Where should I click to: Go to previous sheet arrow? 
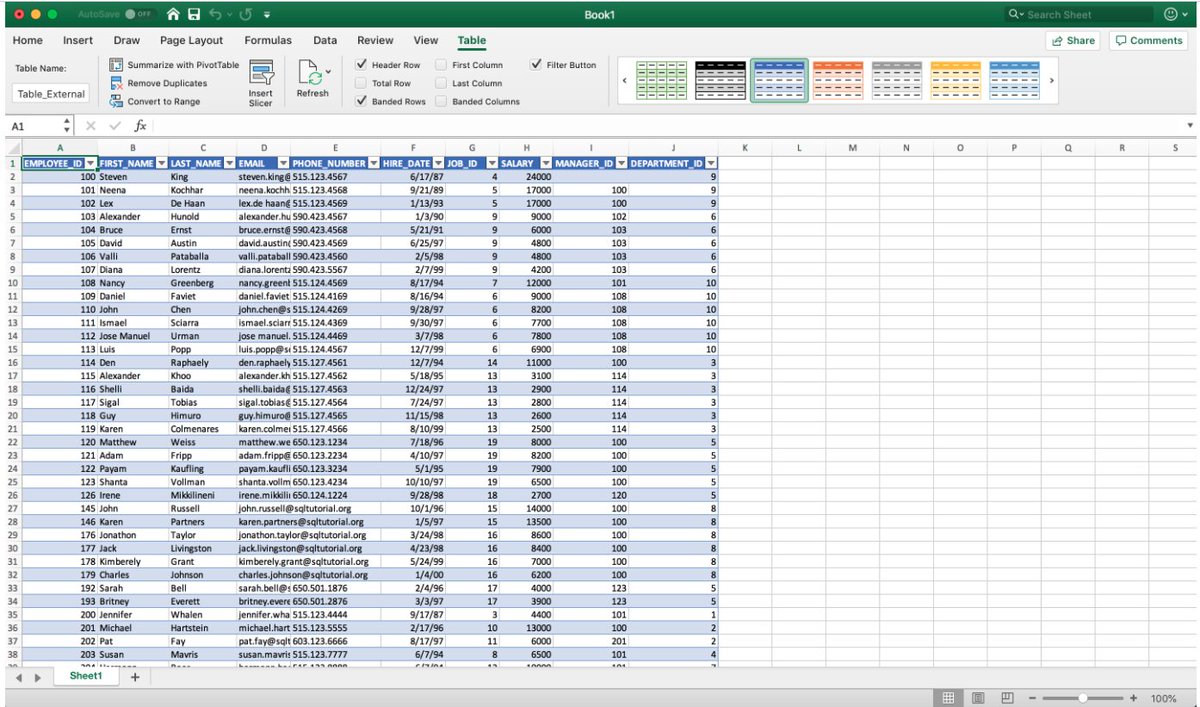pyautogui.click(x=19, y=677)
